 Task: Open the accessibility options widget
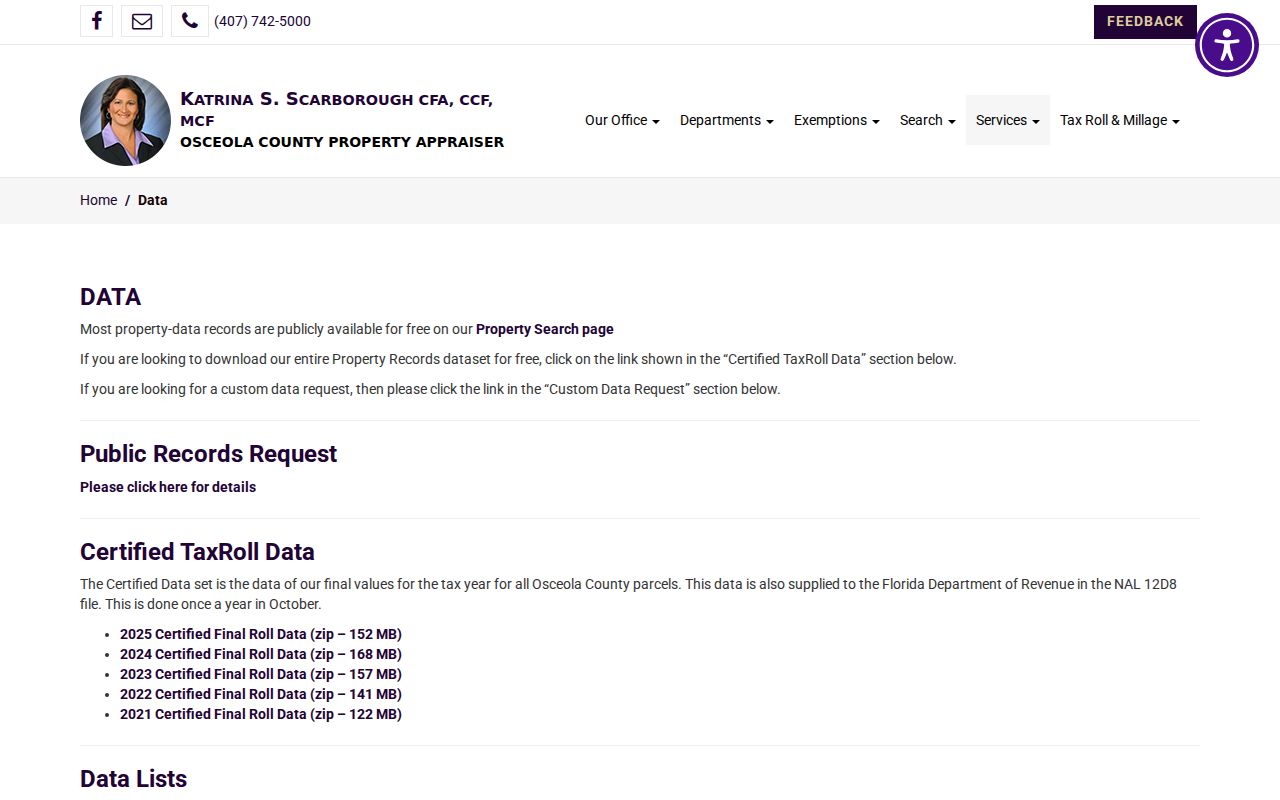click(1227, 45)
